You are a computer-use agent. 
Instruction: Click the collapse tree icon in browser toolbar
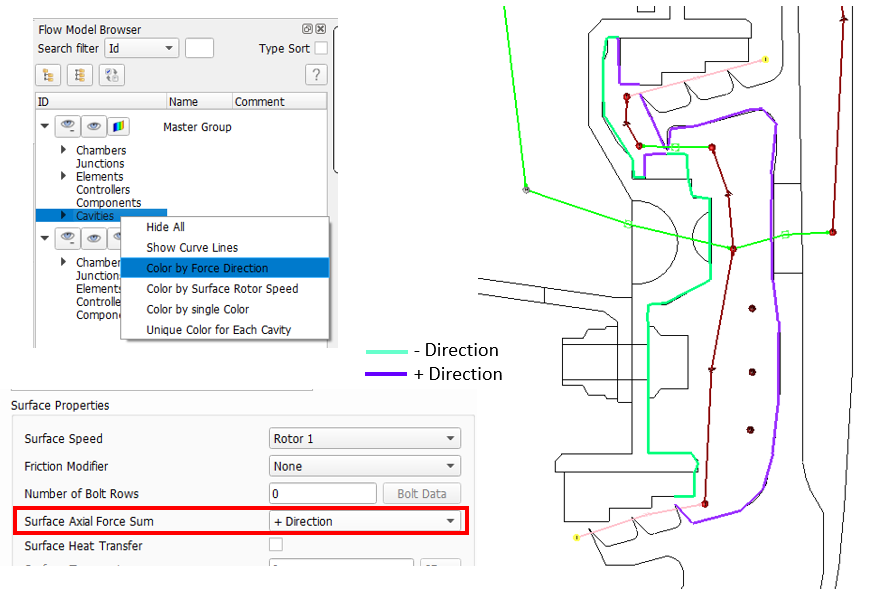[79, 75]
